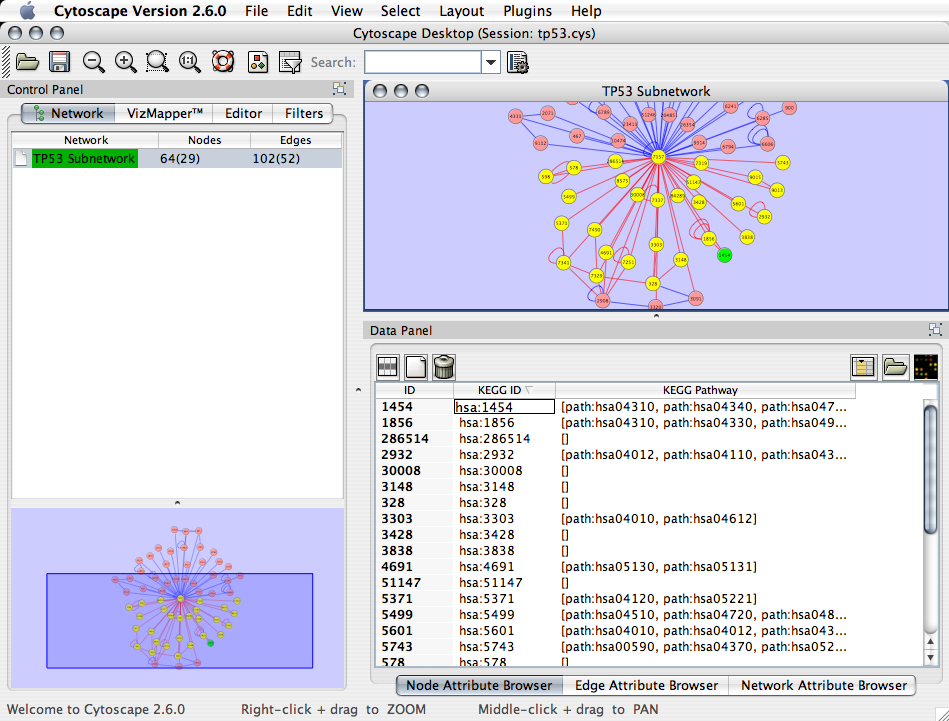Zoom in using the plus magnifier

coord(125,62)
